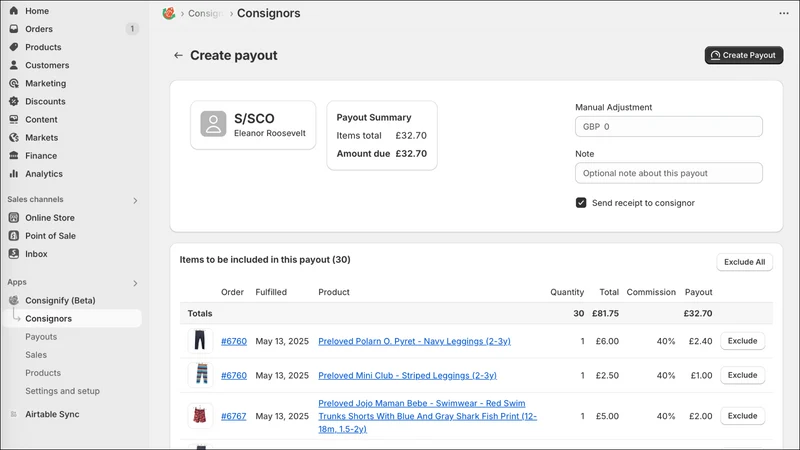This screenshot has height=450, width=800.
Task: Click the Consignify (Beta) app icon
Action: pyautogui.click(x=14, y=301)
